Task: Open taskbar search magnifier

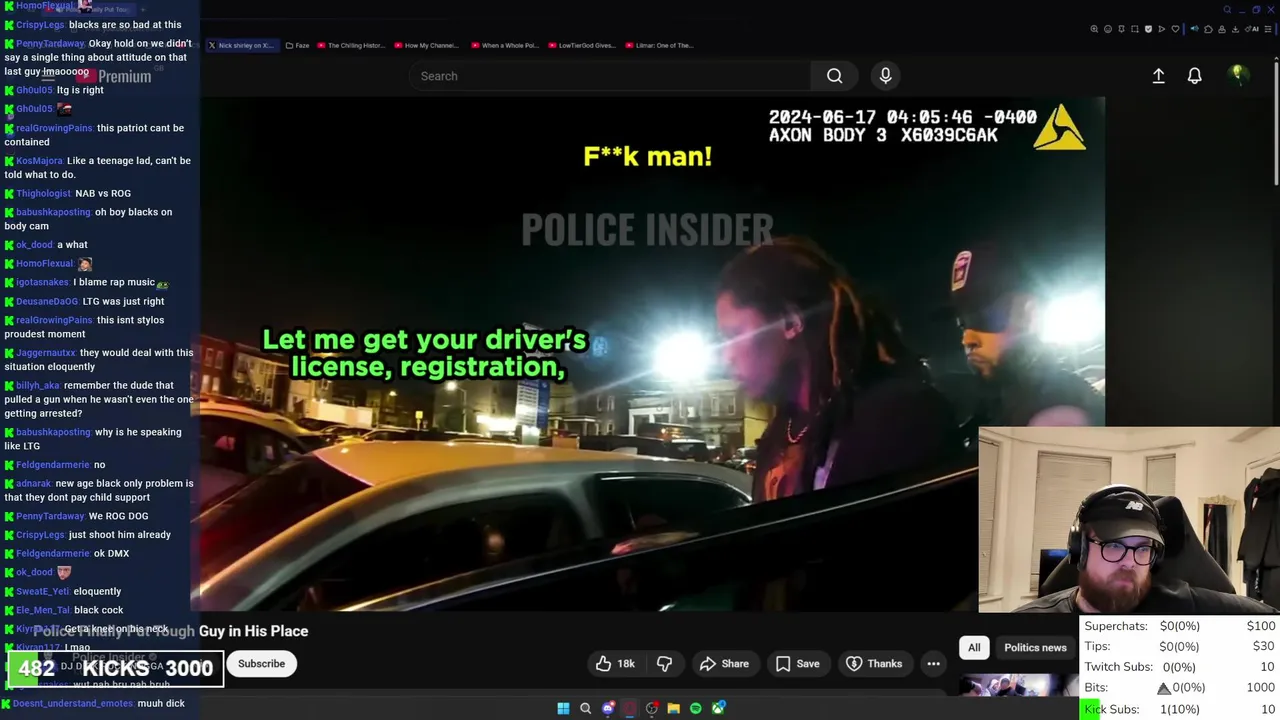Action: (586, 708)
